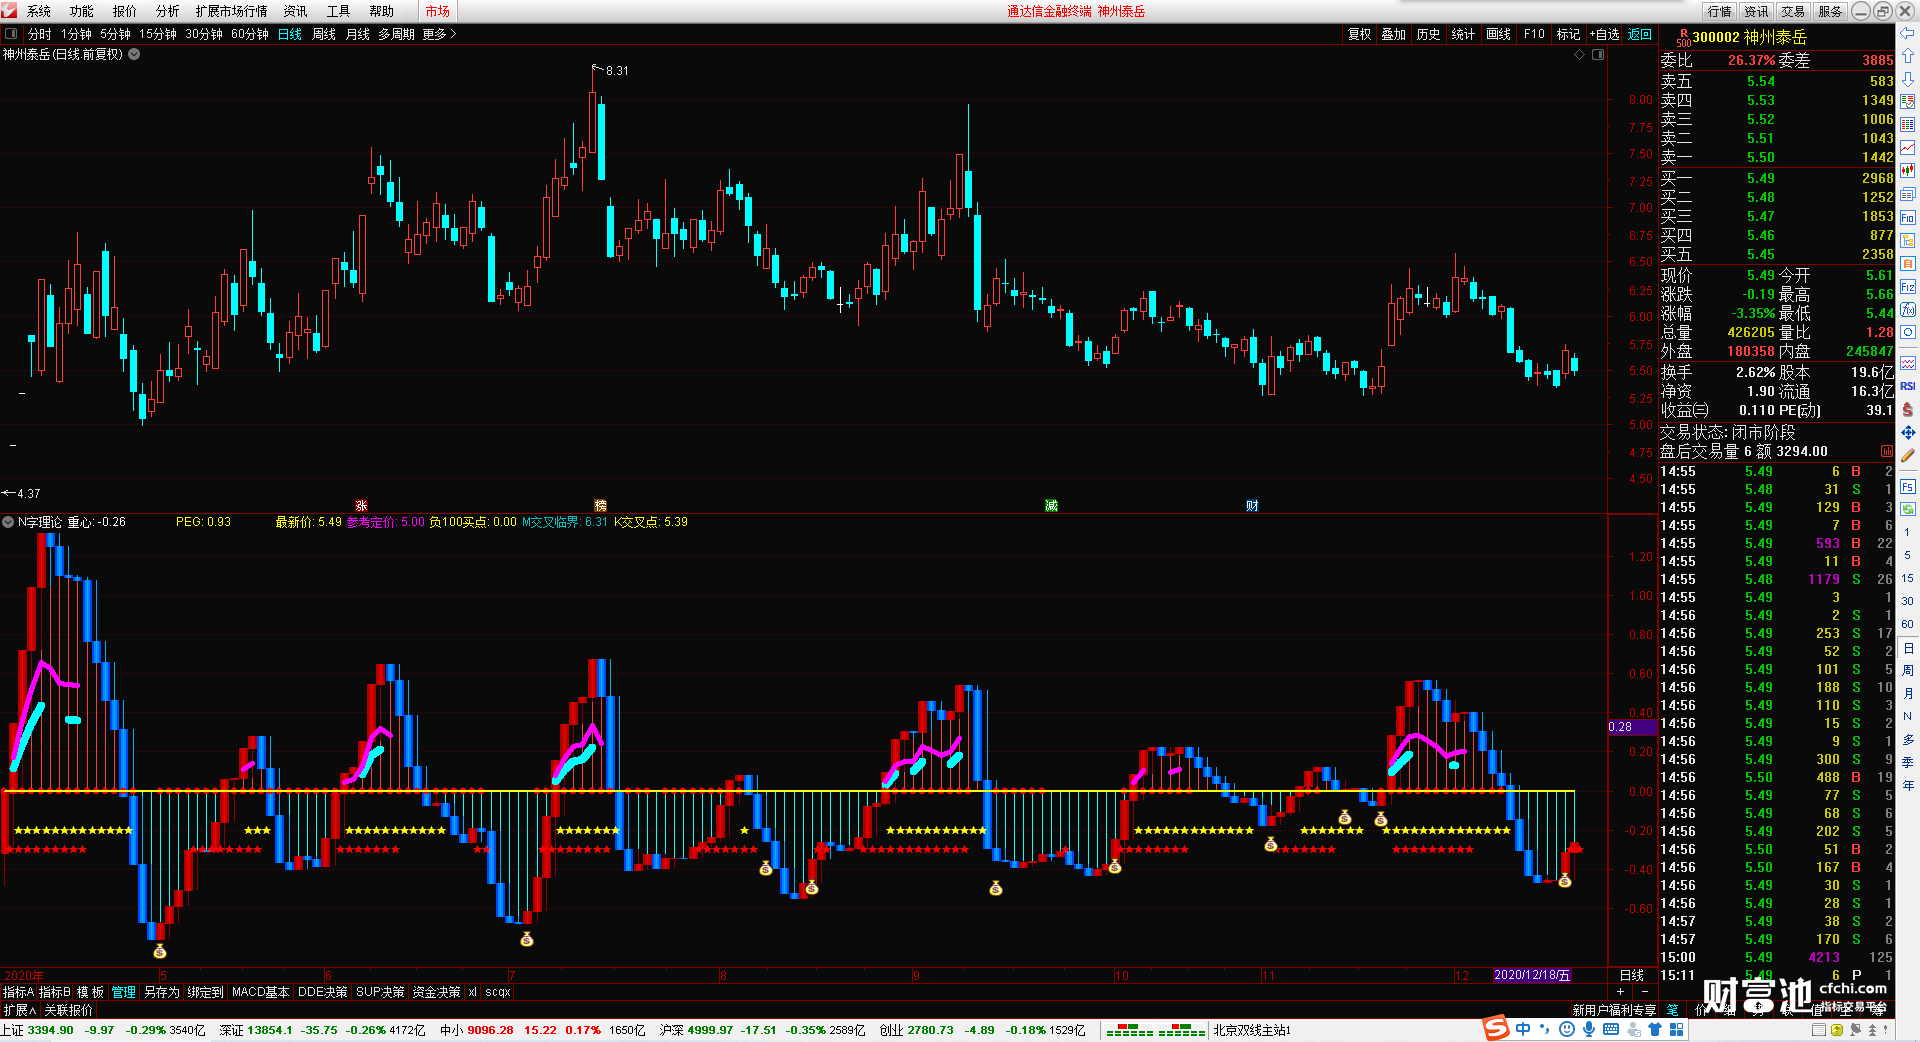
Task: Open the F10 company info sidebar icon
Action: click(1908, 217)
